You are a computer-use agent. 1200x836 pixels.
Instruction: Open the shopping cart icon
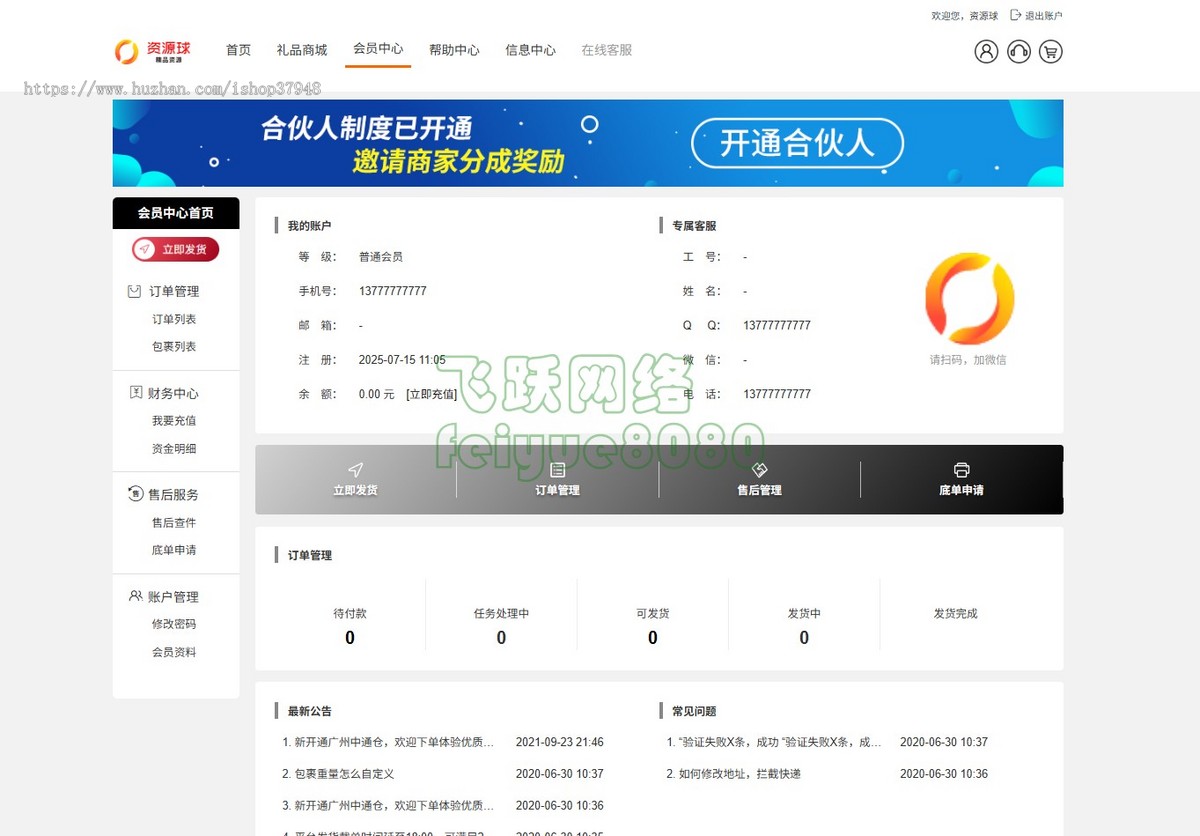1050,52
